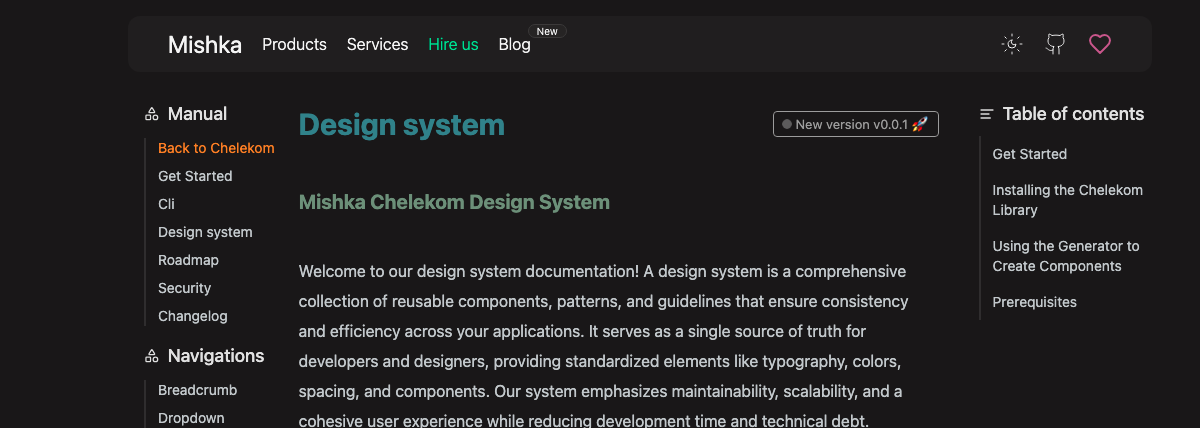The width and height of the screenshot is (1200, 428).
Task: Jump to Prerequisites section
Action: (1034, 302)
